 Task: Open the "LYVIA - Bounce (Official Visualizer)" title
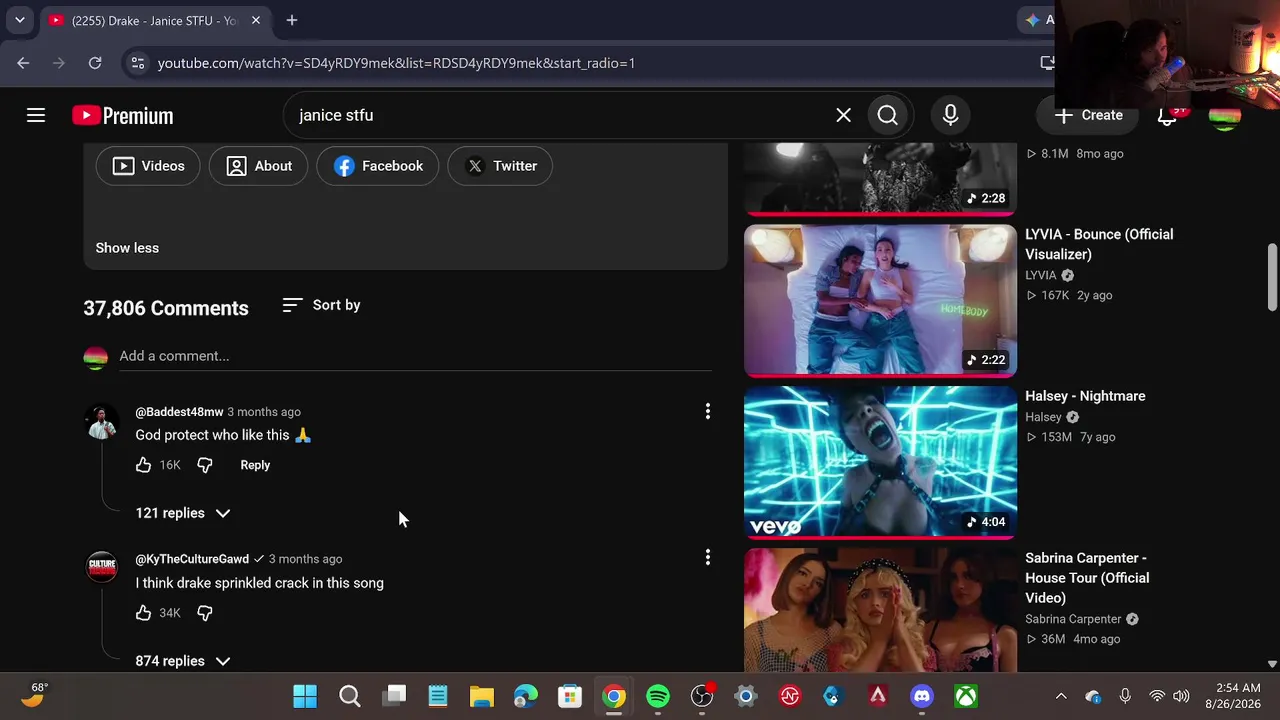(x=1099, y=244)
